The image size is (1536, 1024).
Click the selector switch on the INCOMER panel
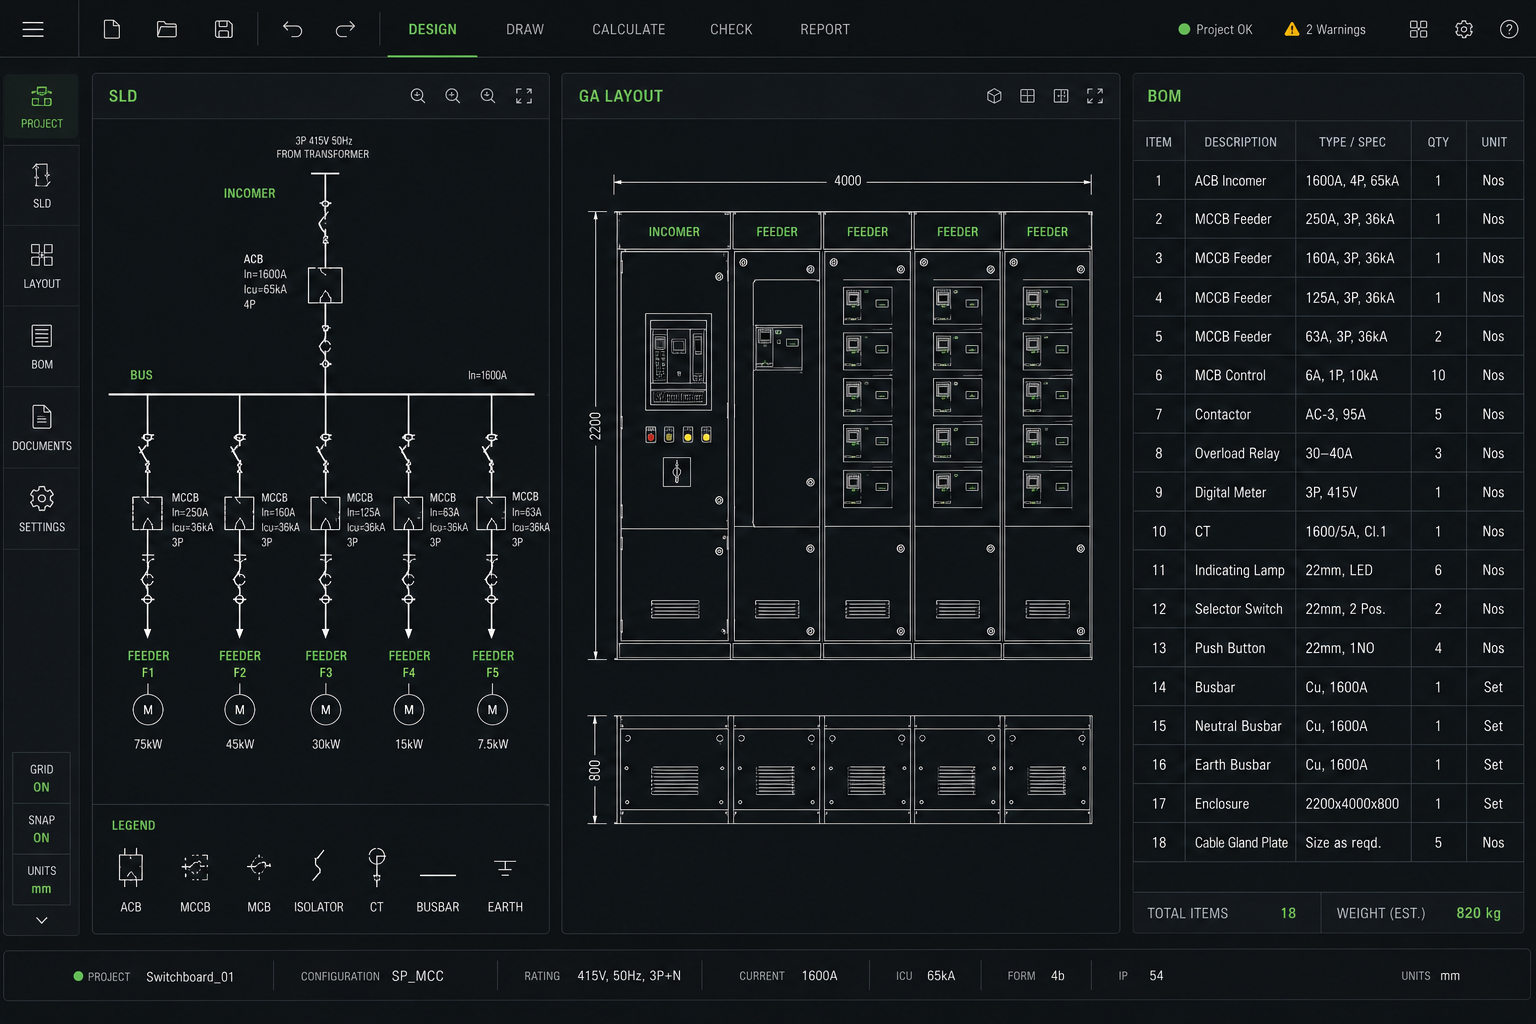(677, 471)
